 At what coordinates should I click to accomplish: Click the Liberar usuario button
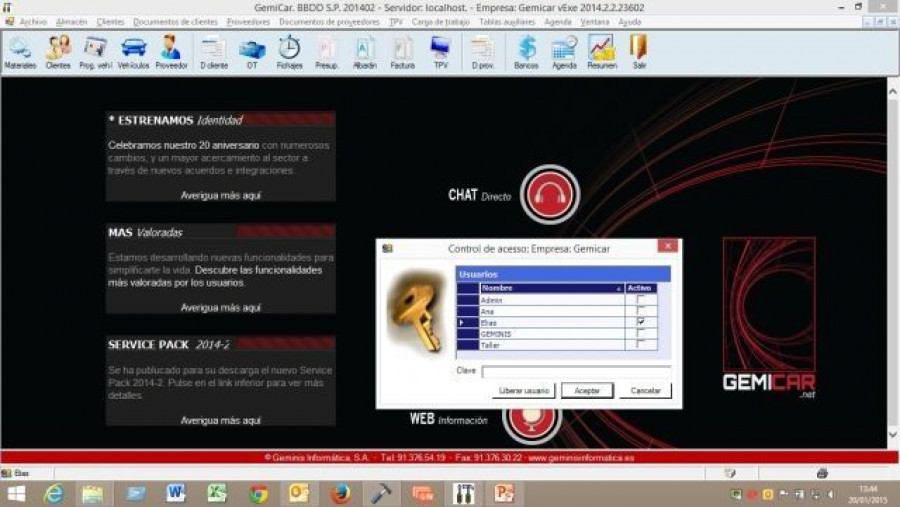pyautogui.click(x=523, y=390)
